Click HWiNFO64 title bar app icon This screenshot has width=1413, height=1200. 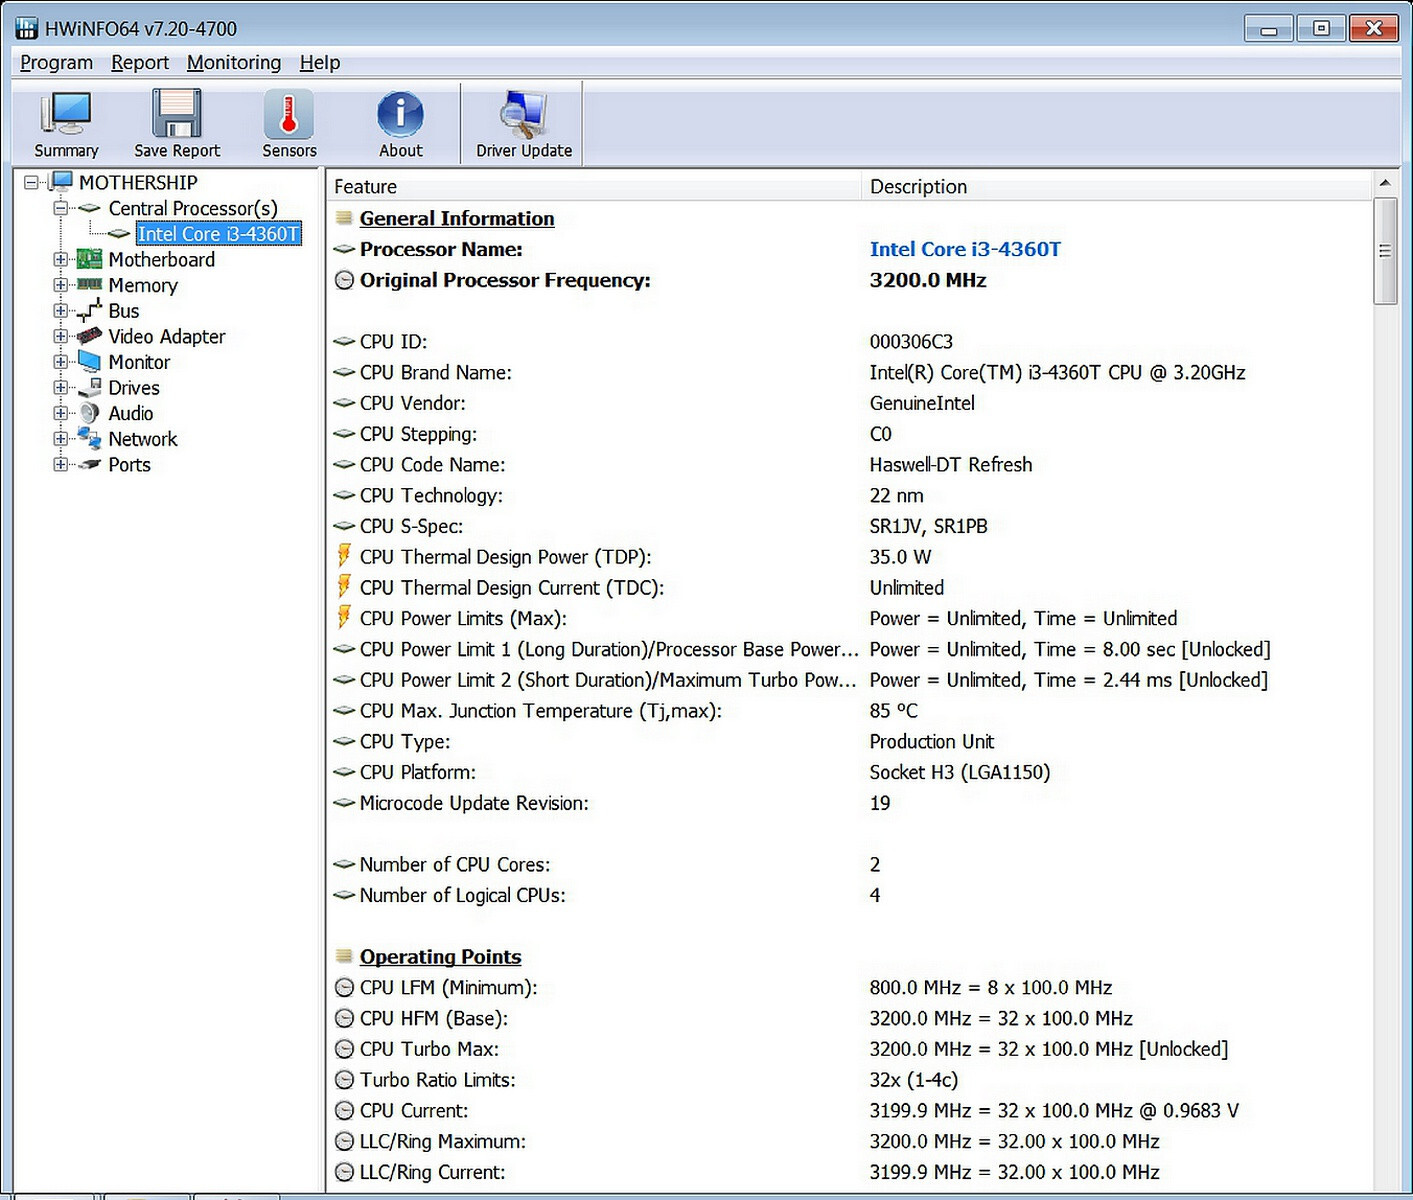coord(26,28)
